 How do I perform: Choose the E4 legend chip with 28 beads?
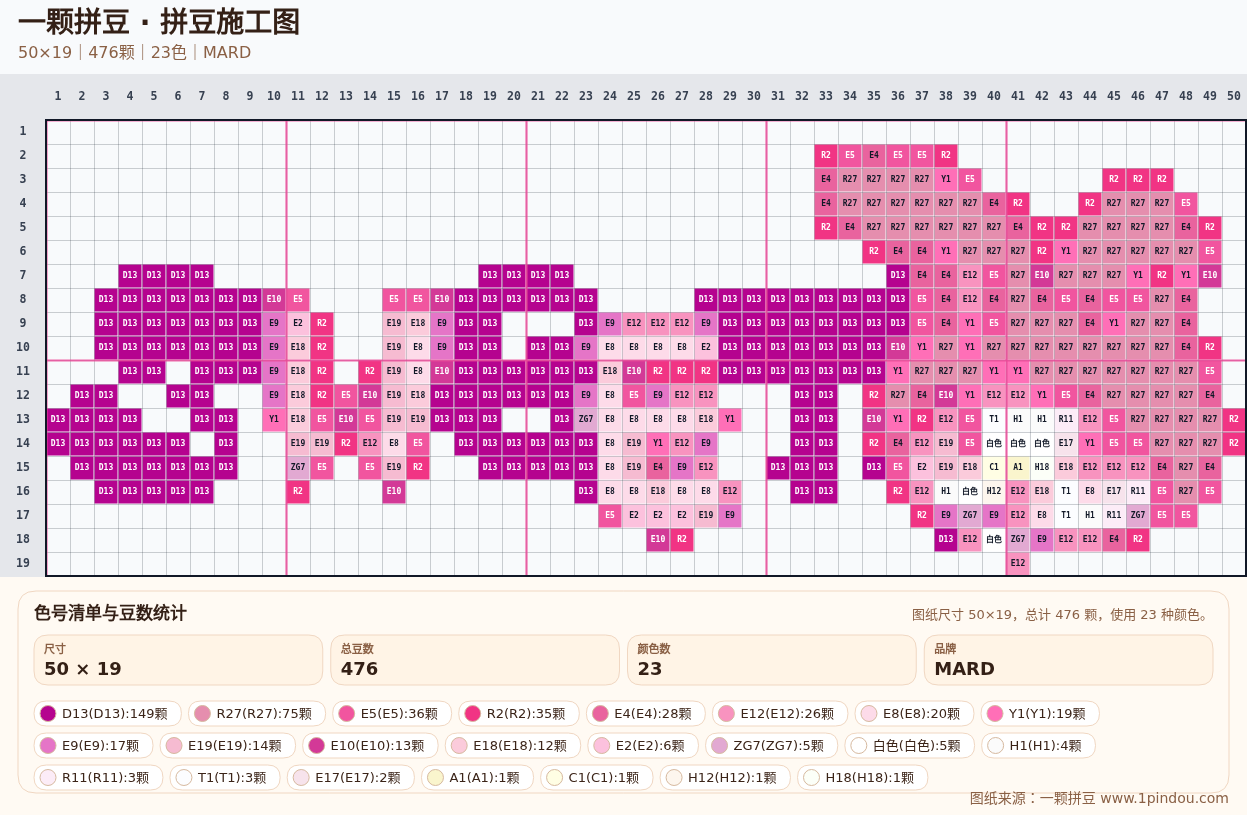(646, 714)
